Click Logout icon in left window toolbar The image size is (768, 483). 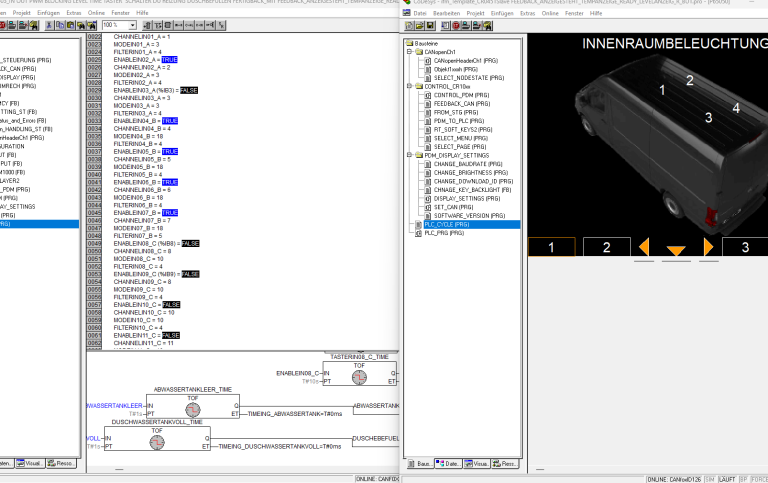(x=23, y=25)
